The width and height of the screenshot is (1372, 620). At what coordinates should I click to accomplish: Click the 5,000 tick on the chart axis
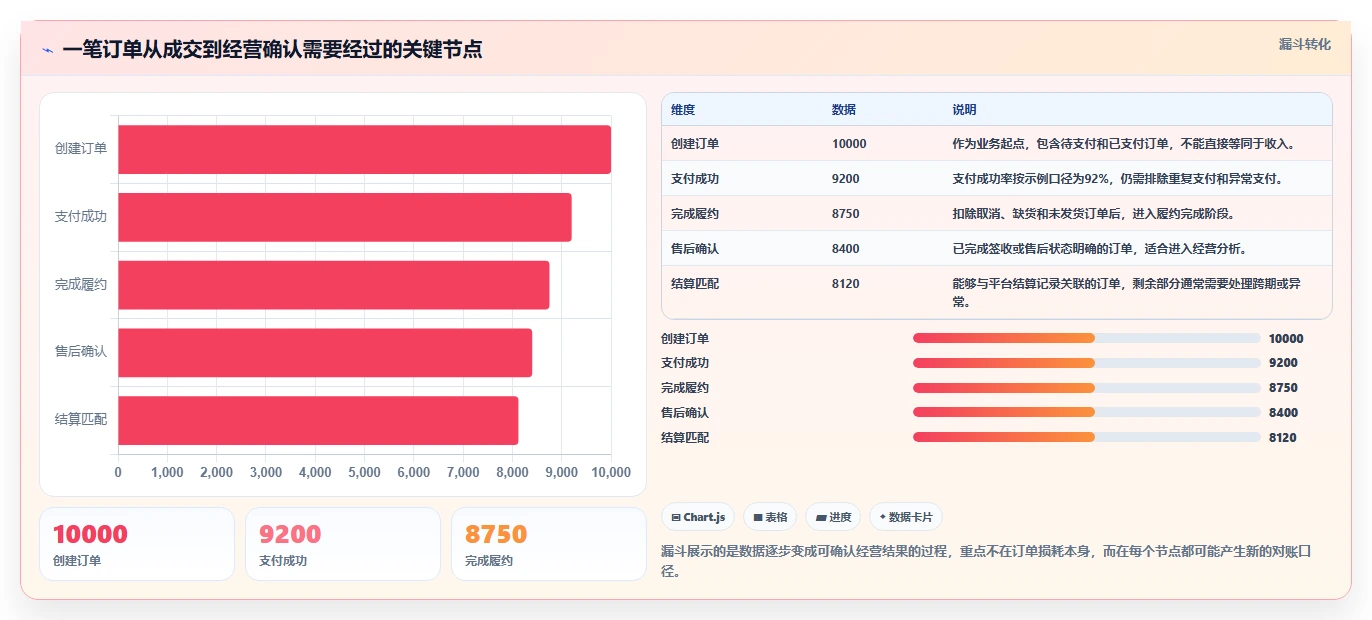(364, 473)
